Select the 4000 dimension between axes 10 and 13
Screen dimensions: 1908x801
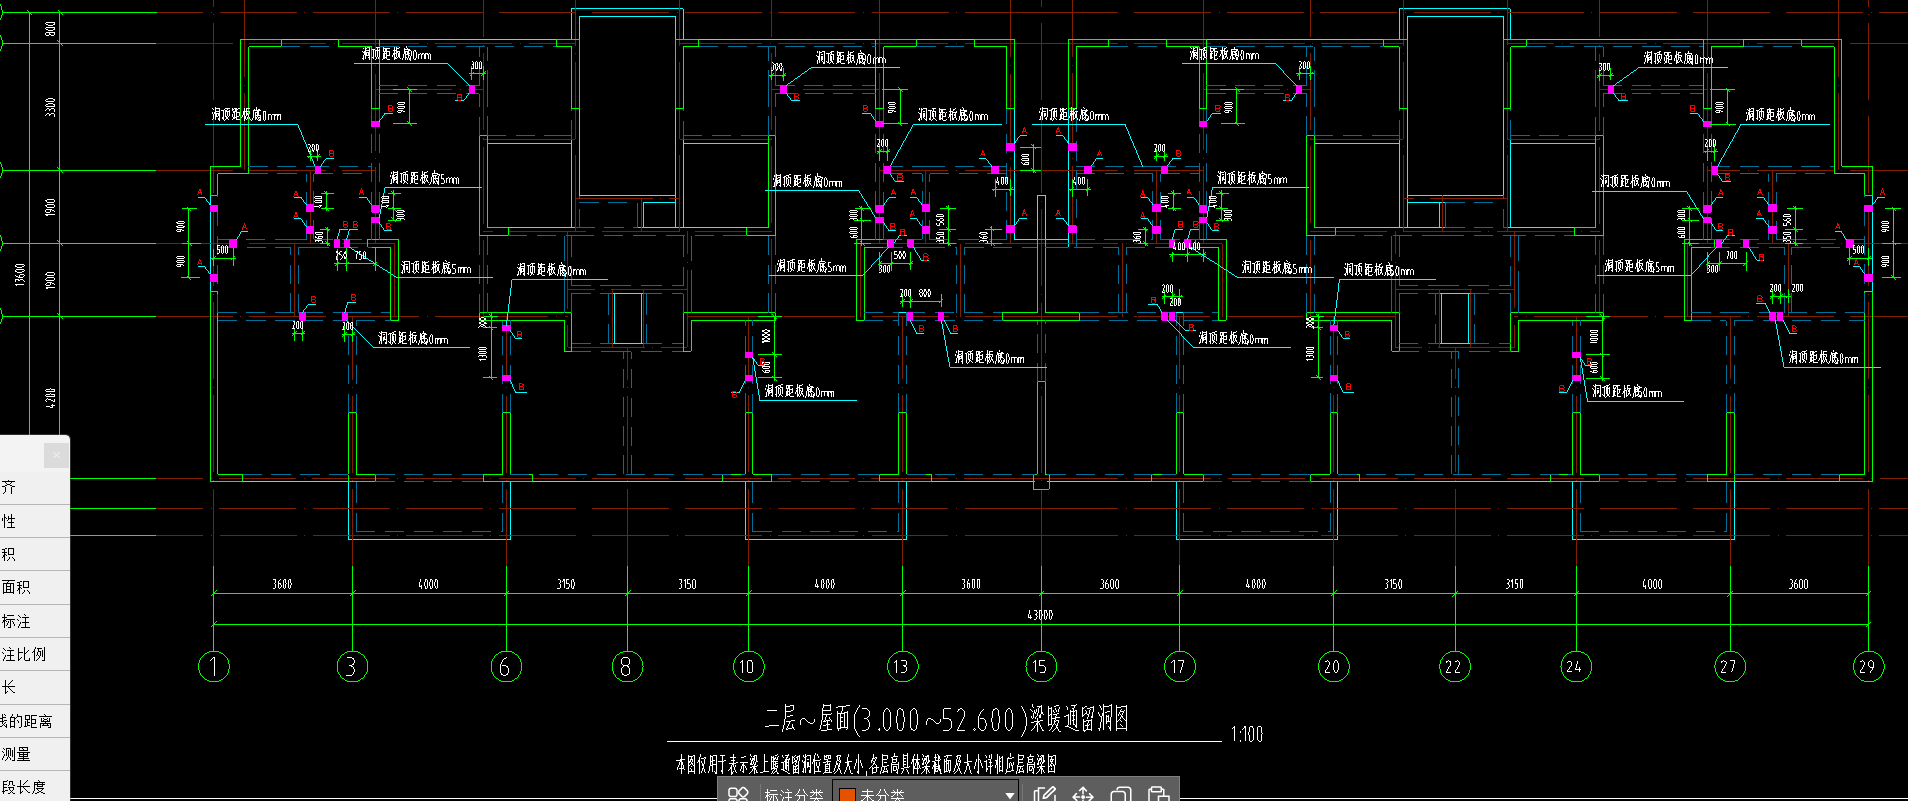click(824, 584)
